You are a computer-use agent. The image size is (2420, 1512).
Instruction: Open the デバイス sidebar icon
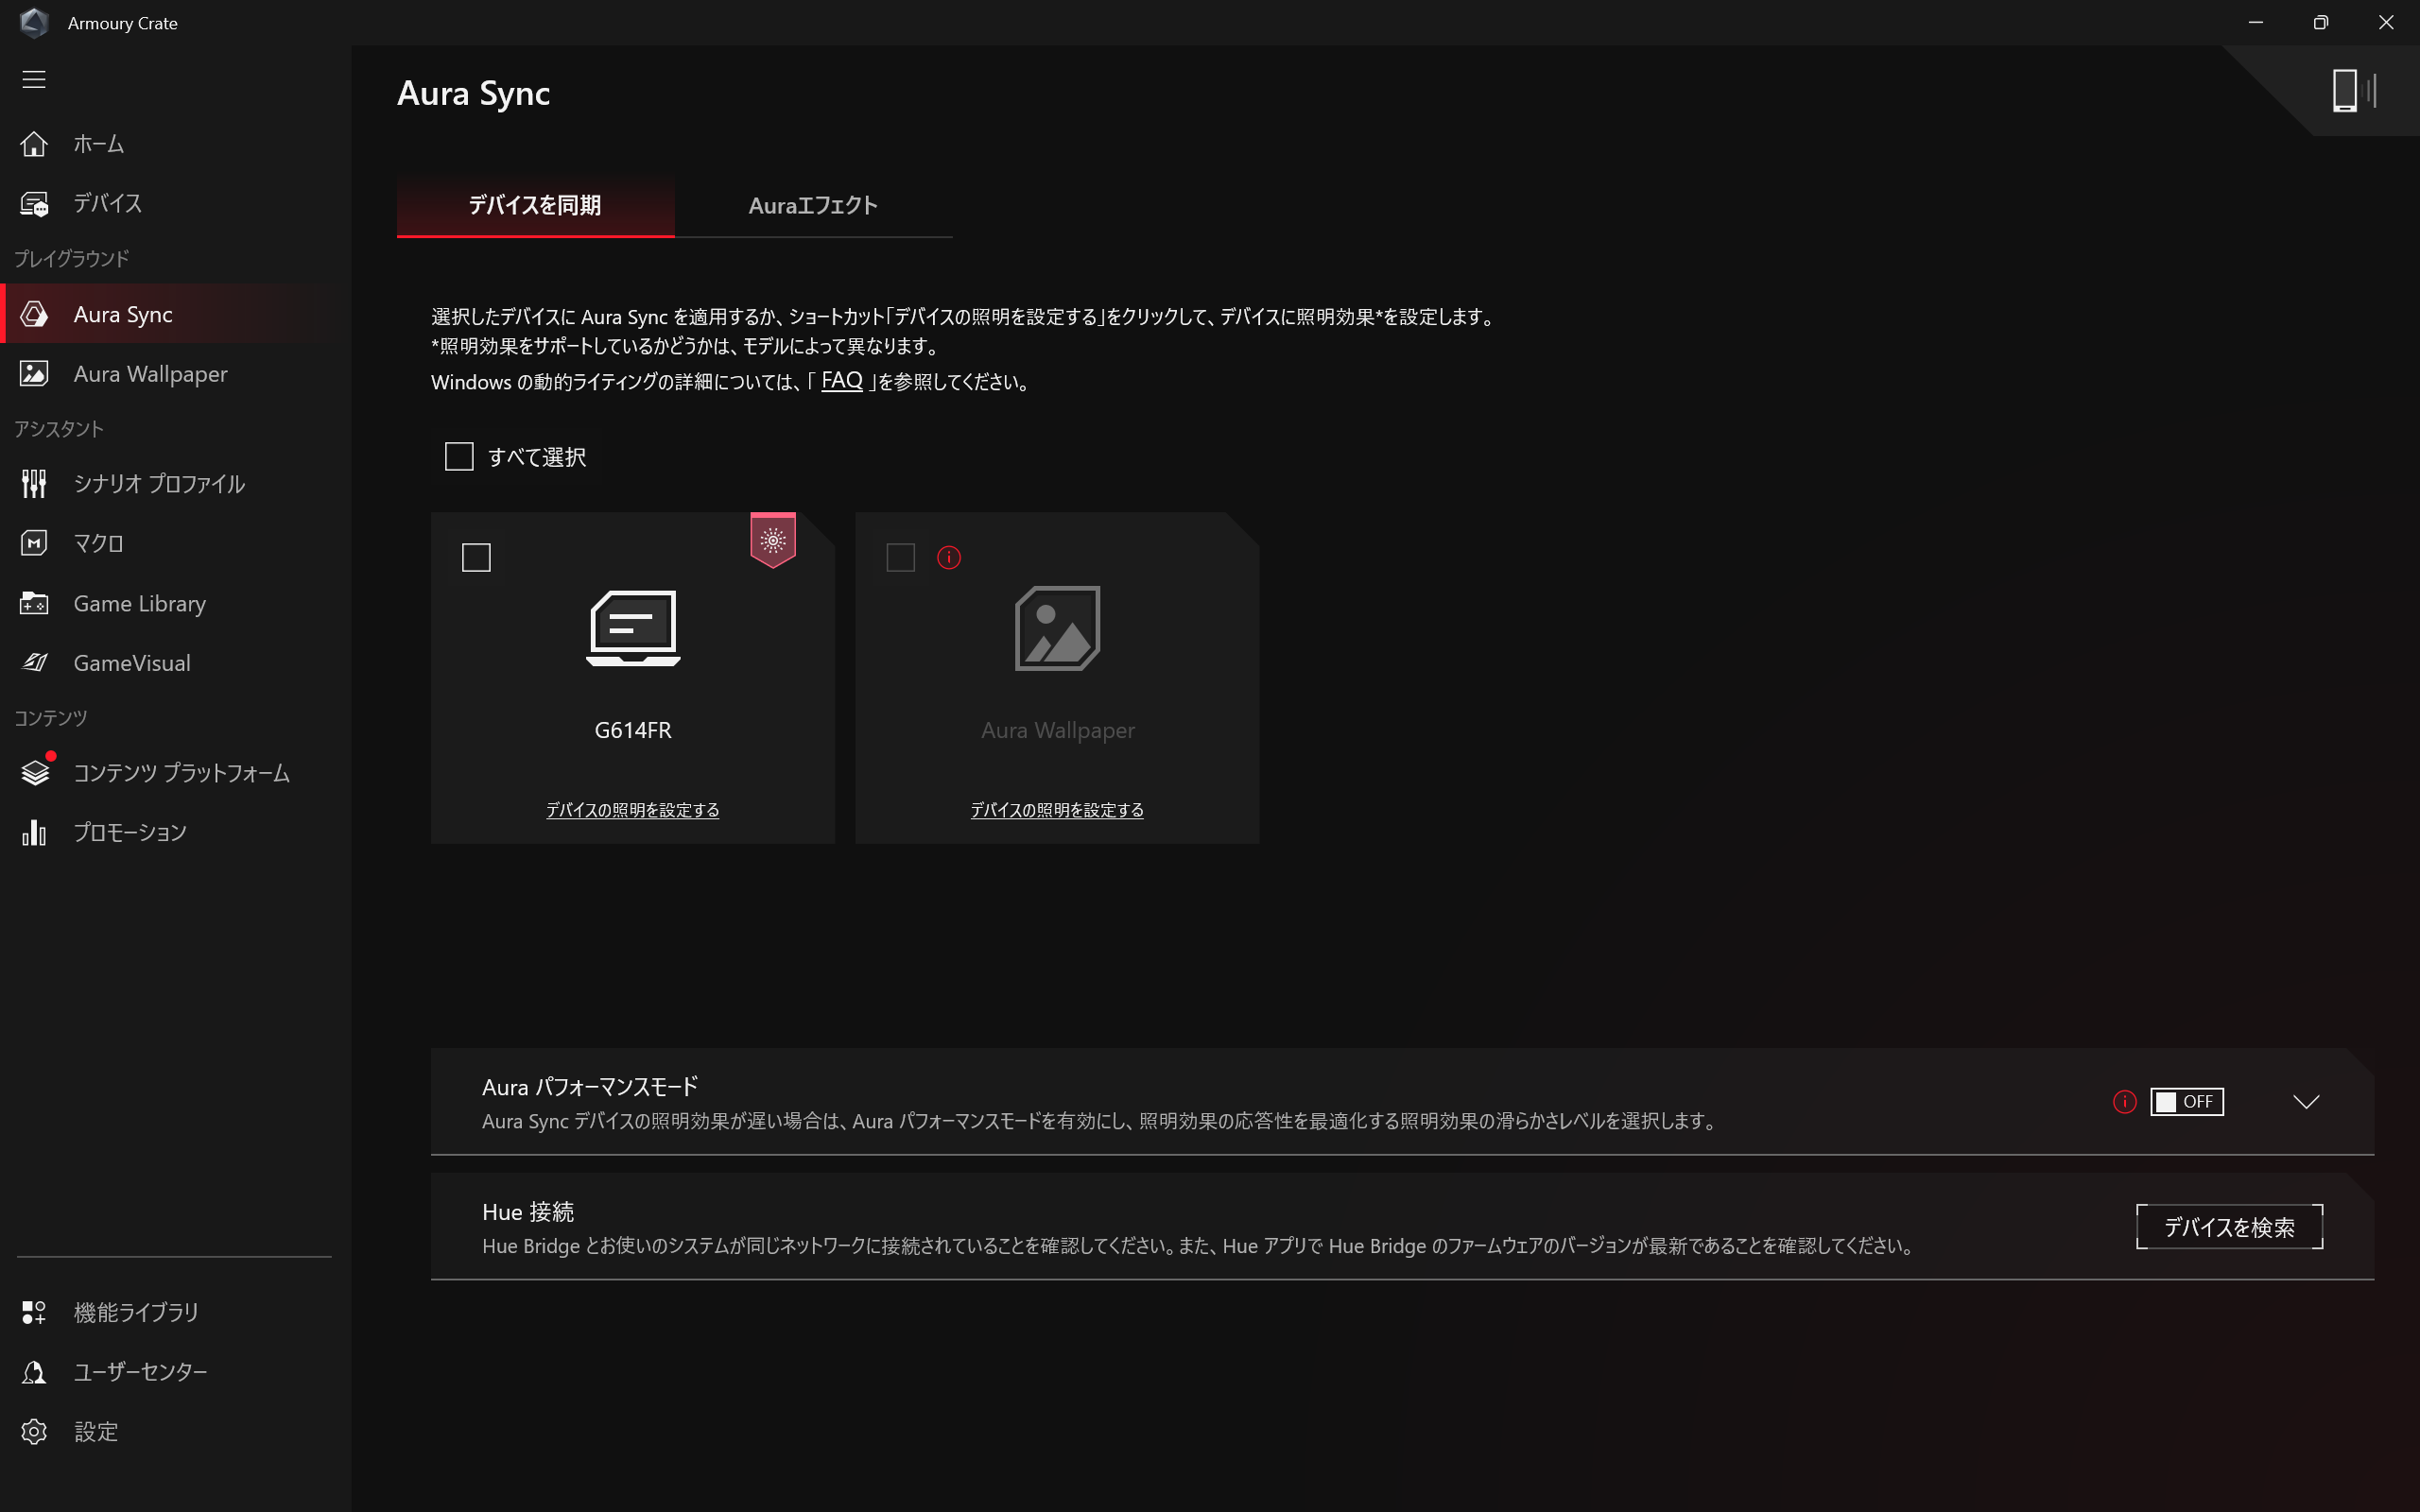coord(34,204)
